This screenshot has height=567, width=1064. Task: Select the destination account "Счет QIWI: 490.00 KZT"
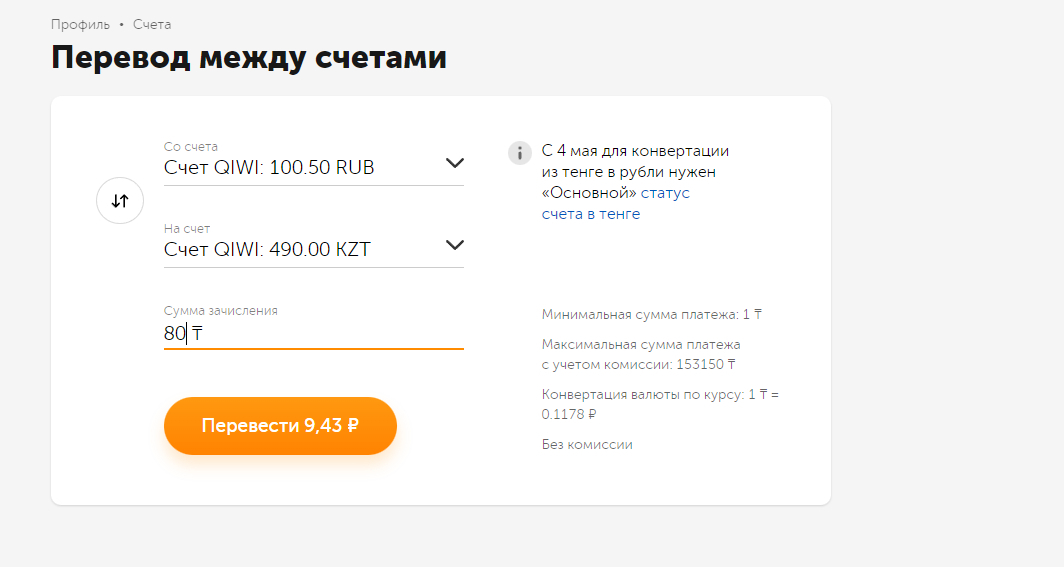267,250
